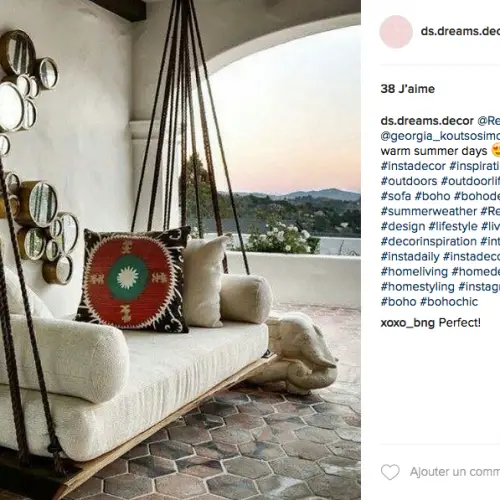Open the #instadaily hashtag
The height and width of the screenshot is (500, 500).
[410, 257]
